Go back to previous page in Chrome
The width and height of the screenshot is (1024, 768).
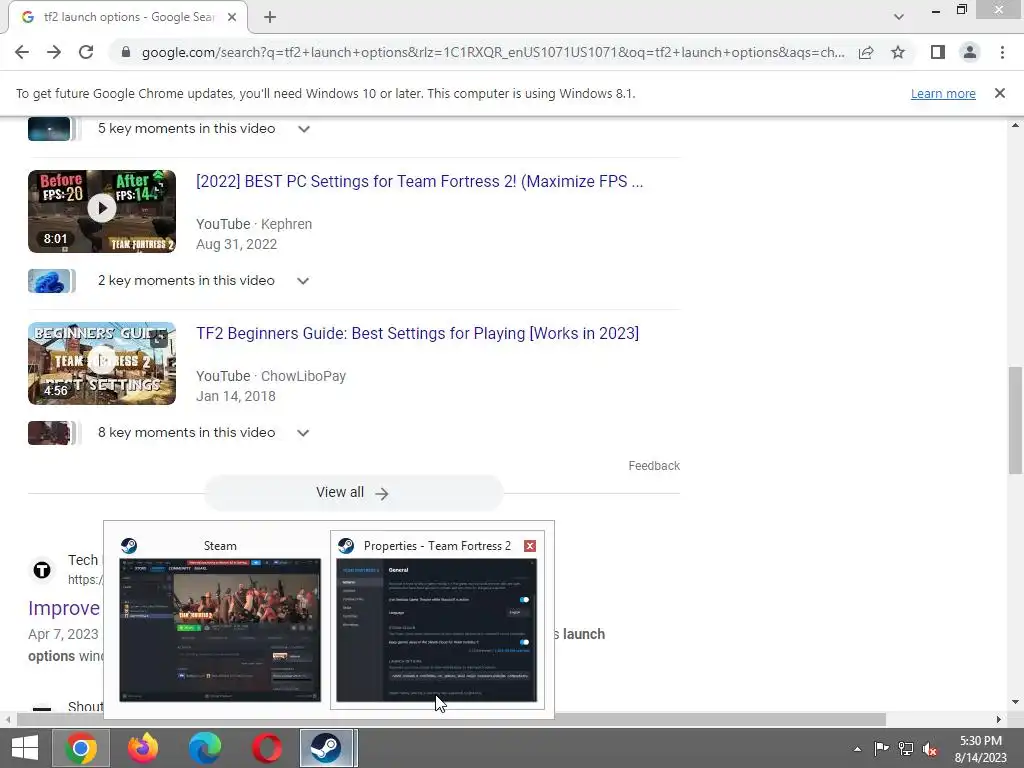[22, 52]
